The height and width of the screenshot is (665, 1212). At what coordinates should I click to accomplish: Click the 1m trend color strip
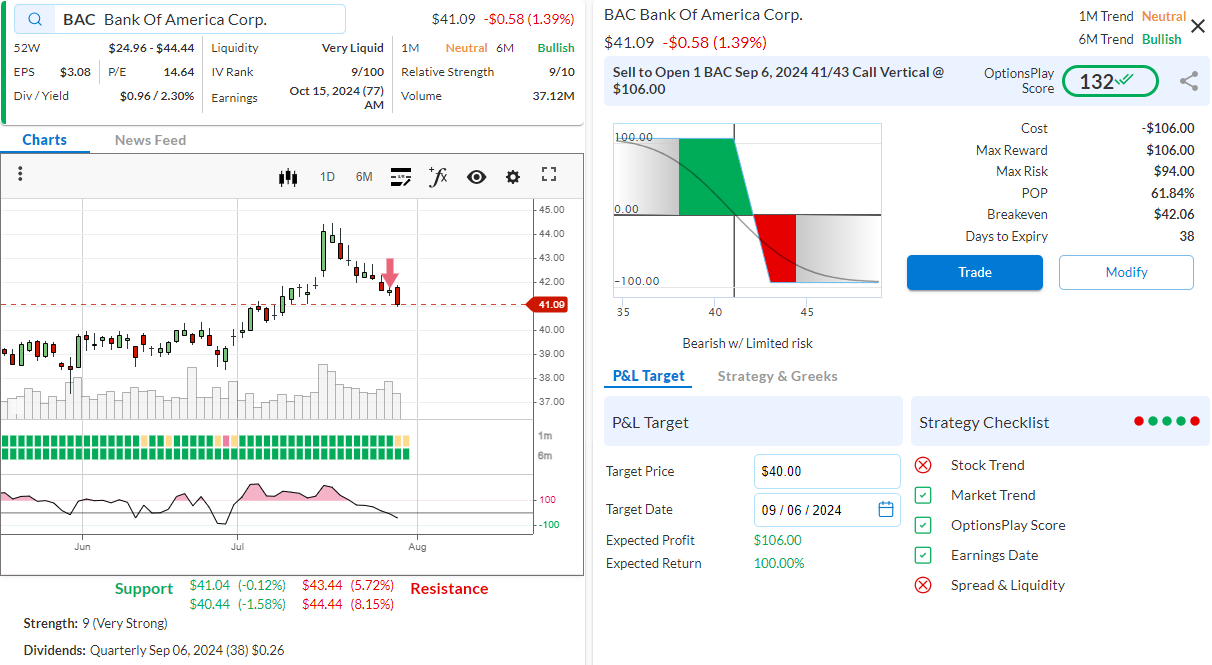[x=205, y=441]
